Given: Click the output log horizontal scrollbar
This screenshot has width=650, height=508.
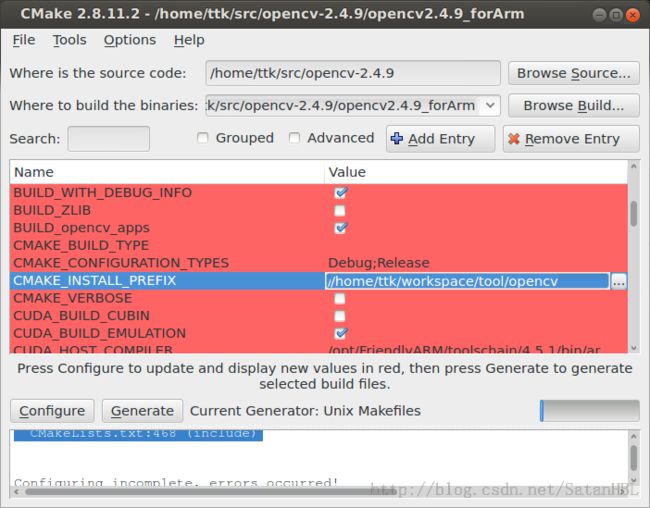Looking at the screenshot, I should point(209,492).
